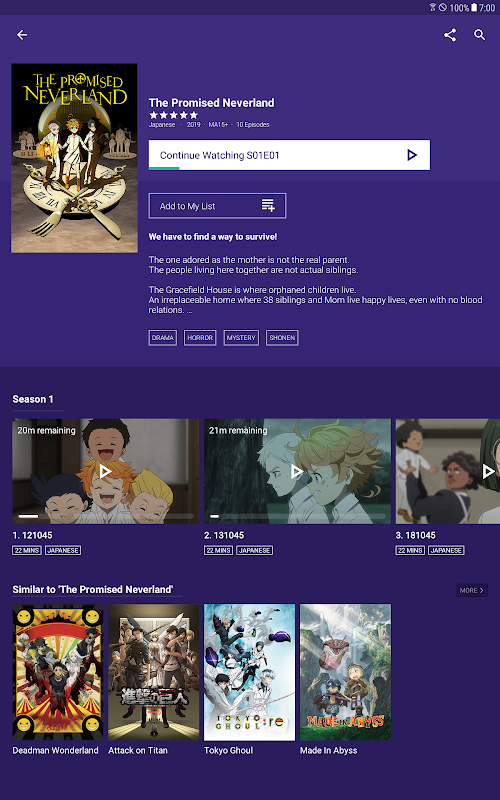This screenshot has height=800, width=500.
Task: Click the five-star rating row
Action: [x=173, y=115]
